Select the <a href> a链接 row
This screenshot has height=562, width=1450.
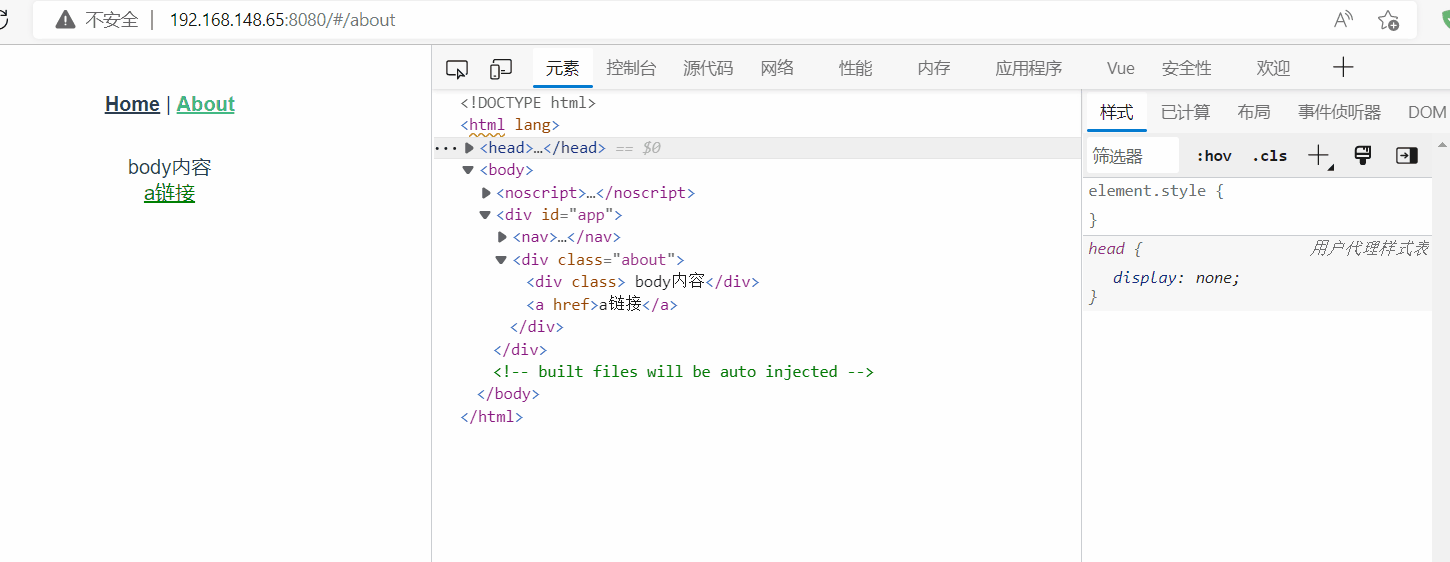[602, 304]
